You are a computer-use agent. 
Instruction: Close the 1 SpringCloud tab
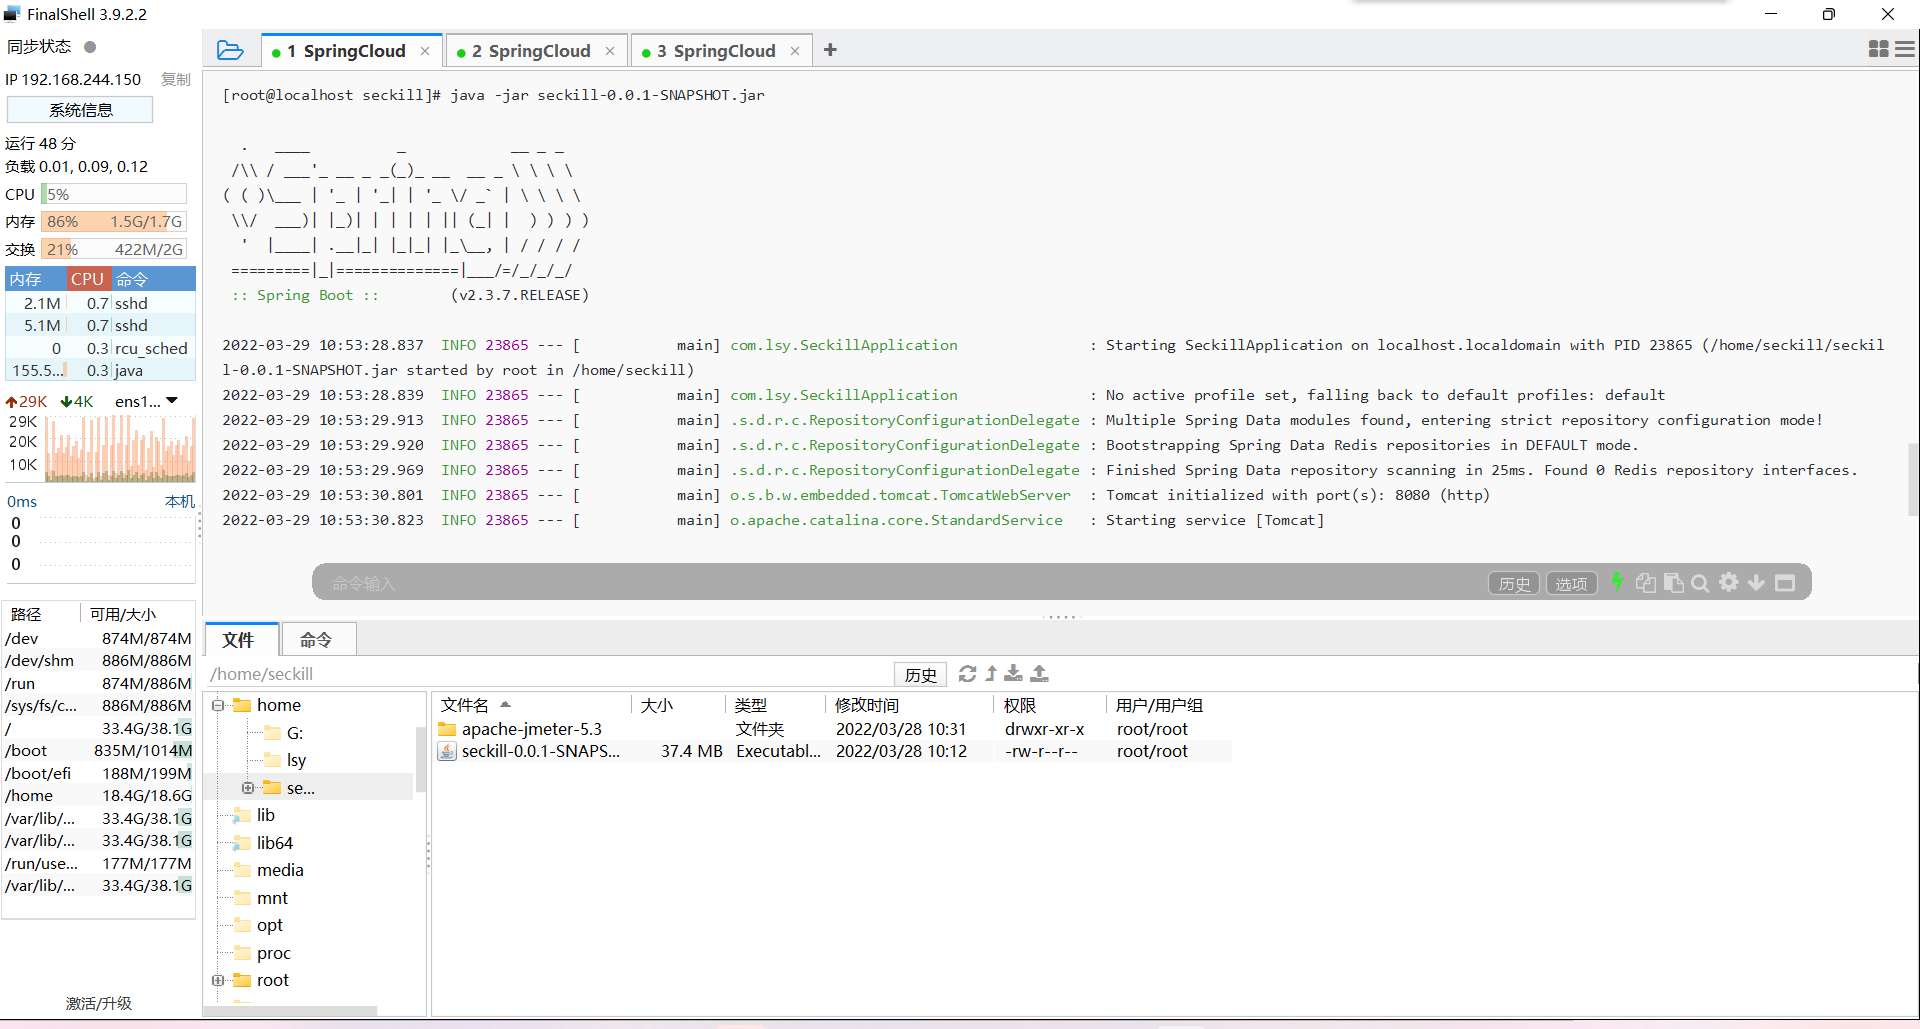pos(425,51)
